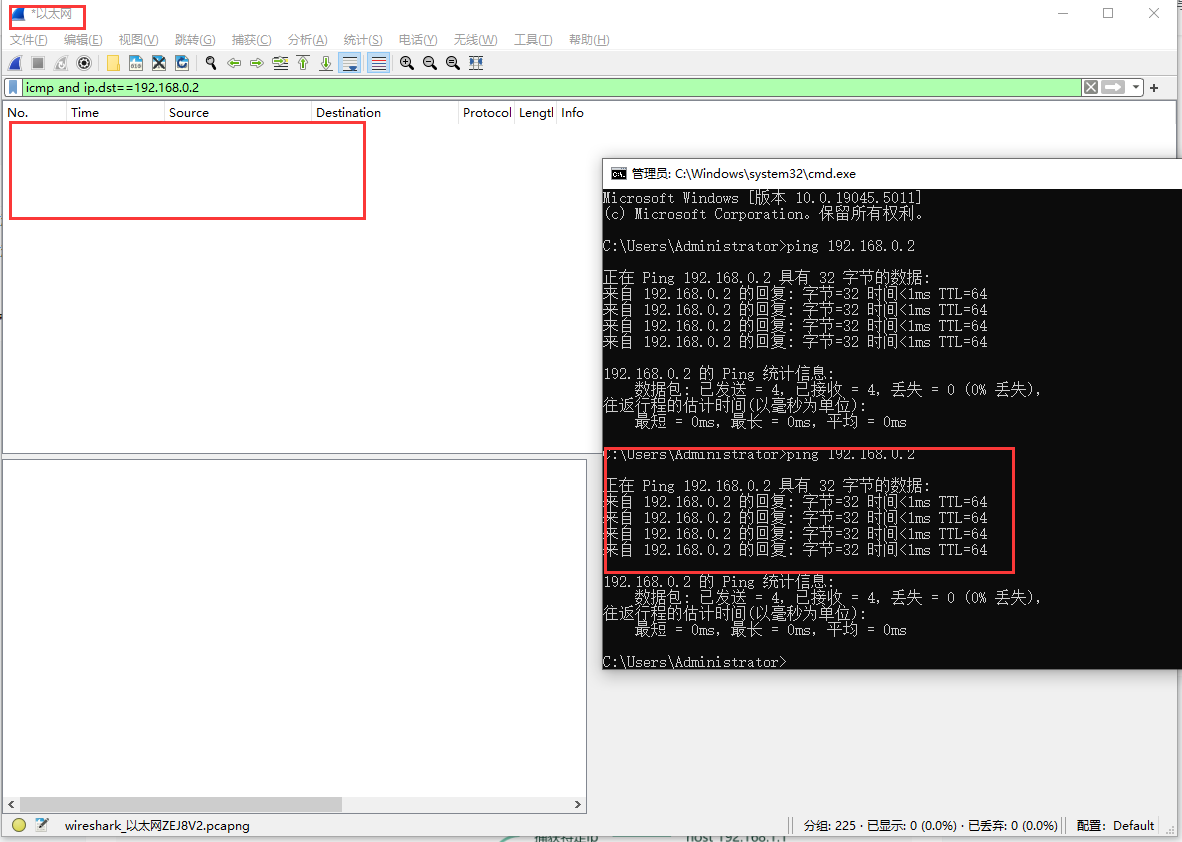The width and height of the screenshot is (1182, 842).
Task: Add a display filter button
Action: pos(1154,88)
